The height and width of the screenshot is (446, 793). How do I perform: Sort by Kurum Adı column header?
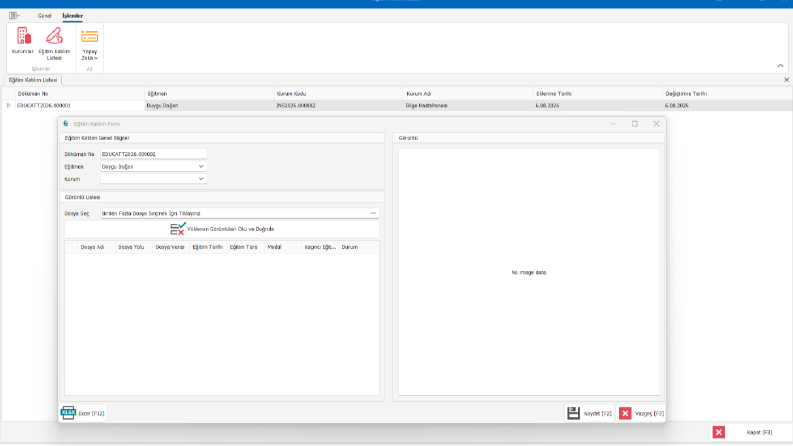(x=468, y=94)
